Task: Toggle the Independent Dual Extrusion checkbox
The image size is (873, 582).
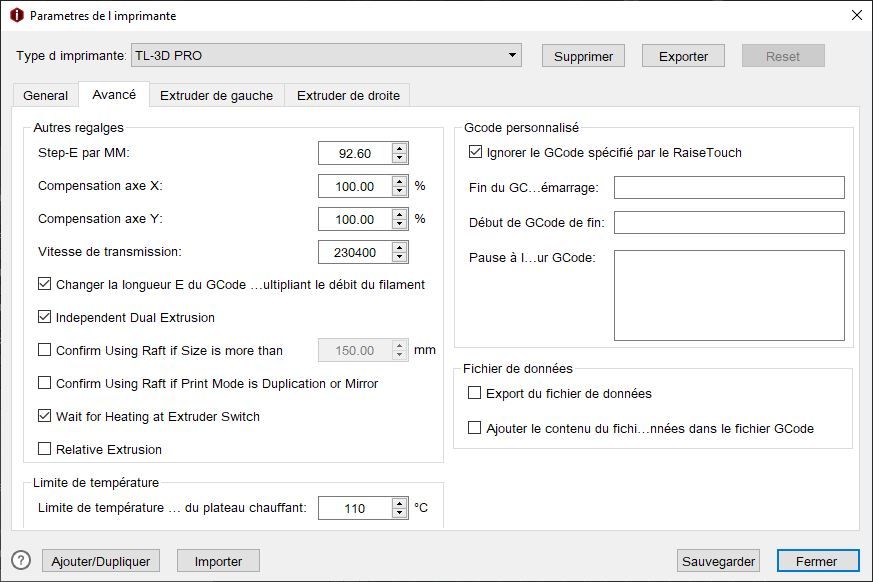Action: click(x=45, y=318)
